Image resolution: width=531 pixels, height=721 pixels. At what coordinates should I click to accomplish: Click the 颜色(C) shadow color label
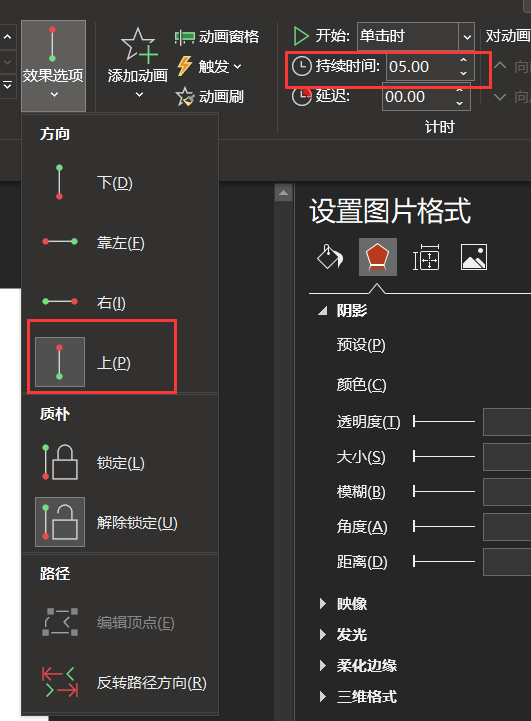[x=361, y=384]
